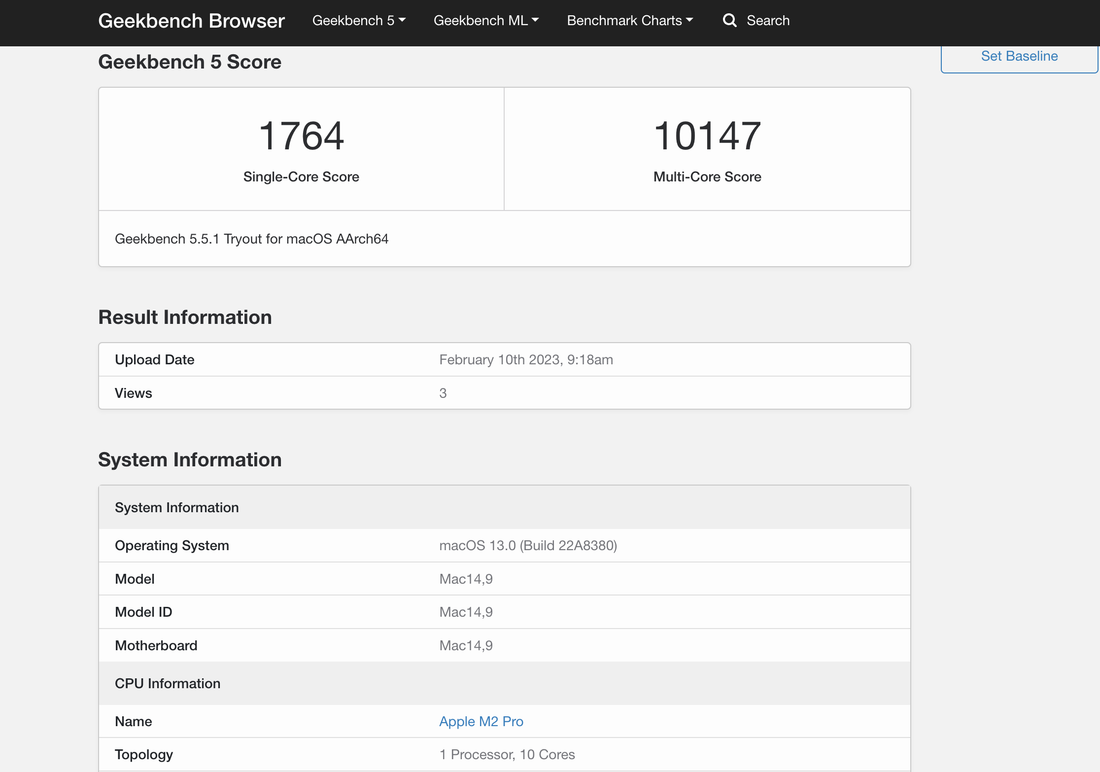The image size is (1100, 772).
Task: Click the 1764 single-core score number
Action: coord(301,136)
